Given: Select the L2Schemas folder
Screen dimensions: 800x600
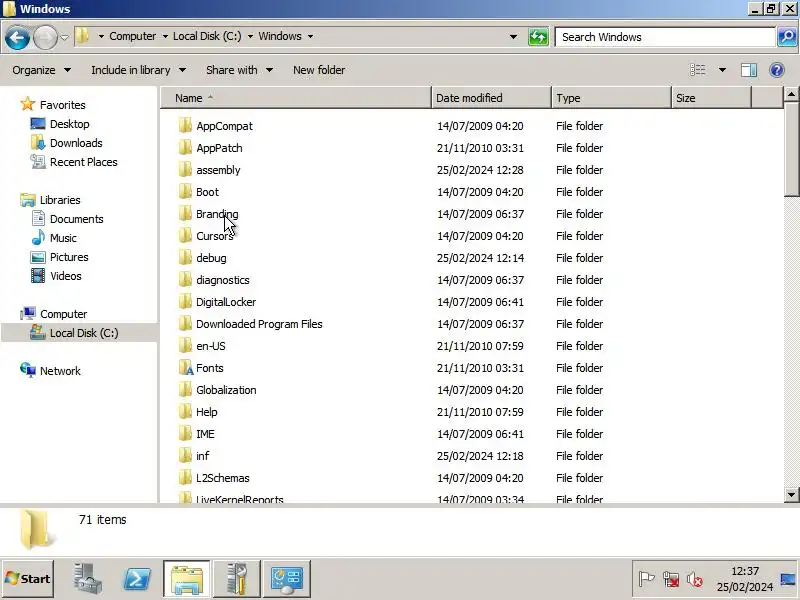Looking at the screenshot, I should coord(222,478).
